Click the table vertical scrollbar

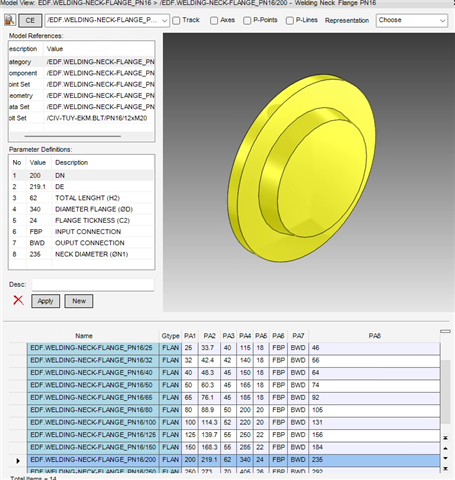tap(445, 392)
